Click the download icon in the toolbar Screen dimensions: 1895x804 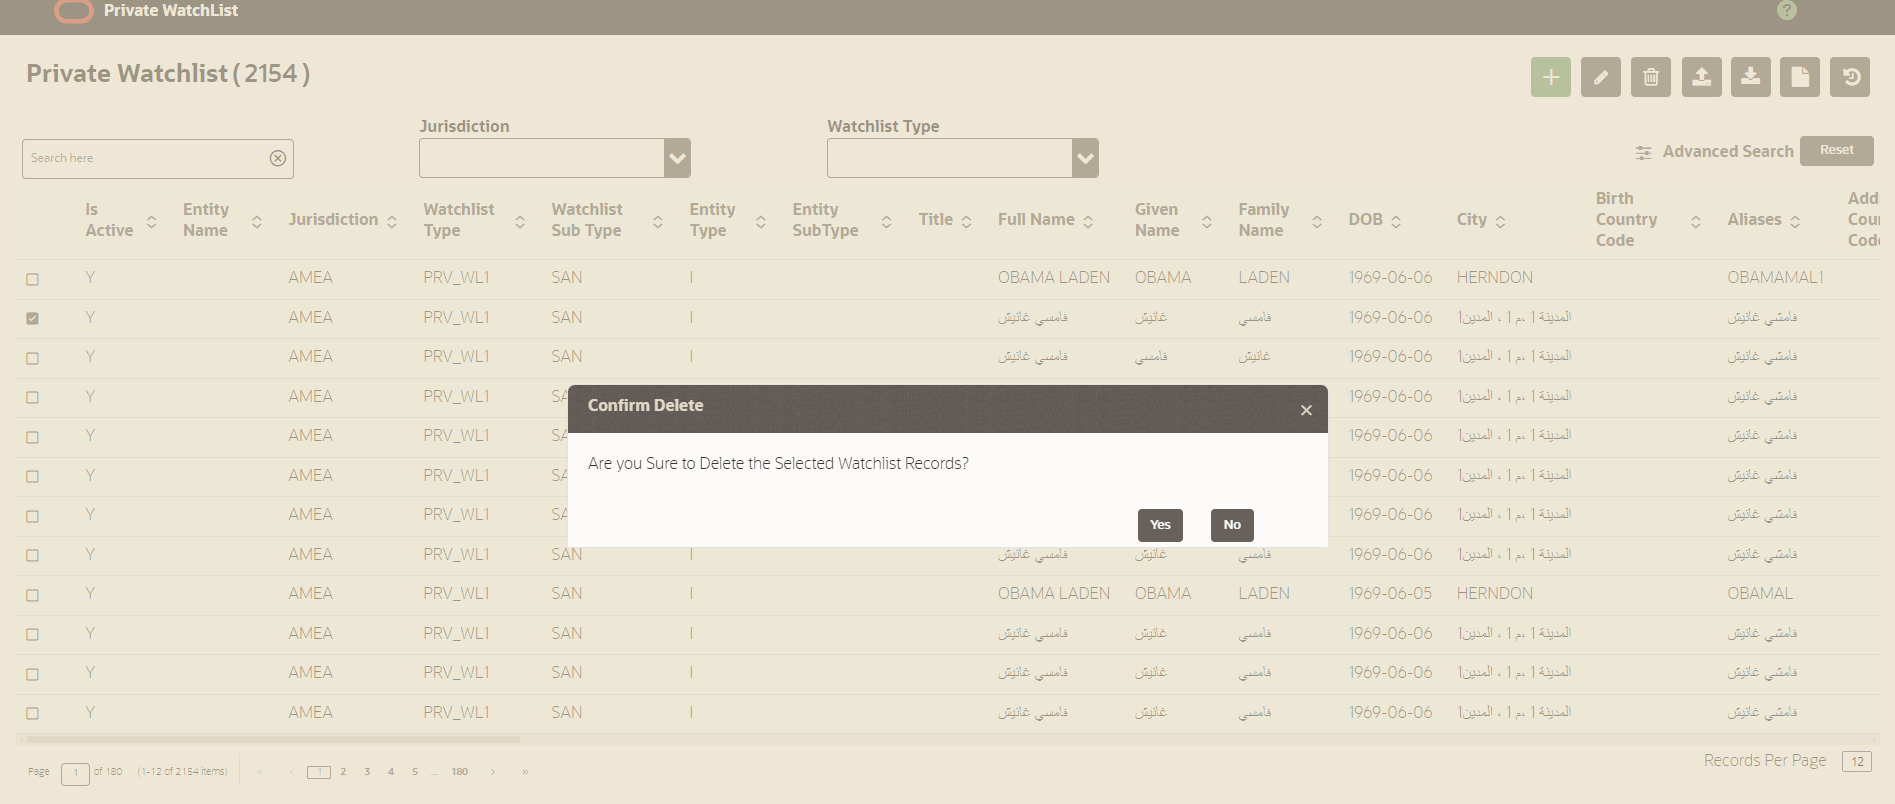click(1750, 77)
